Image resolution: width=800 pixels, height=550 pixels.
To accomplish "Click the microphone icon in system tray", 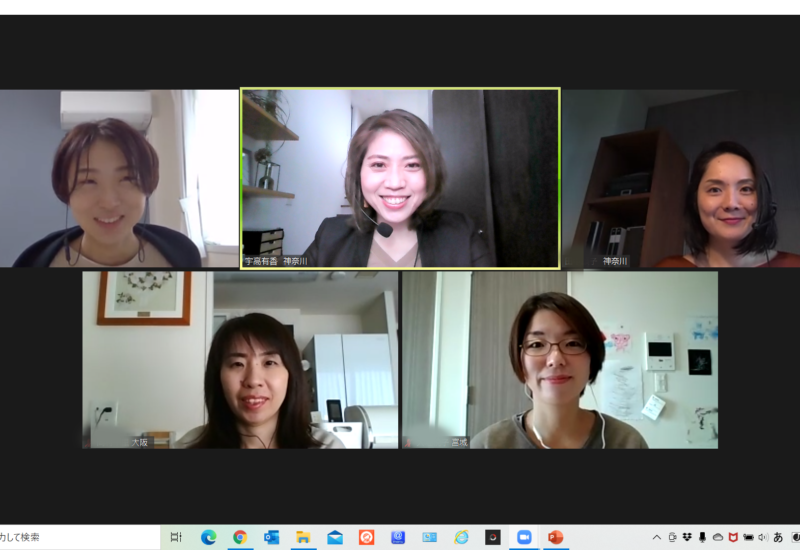I will coord(702,537).
